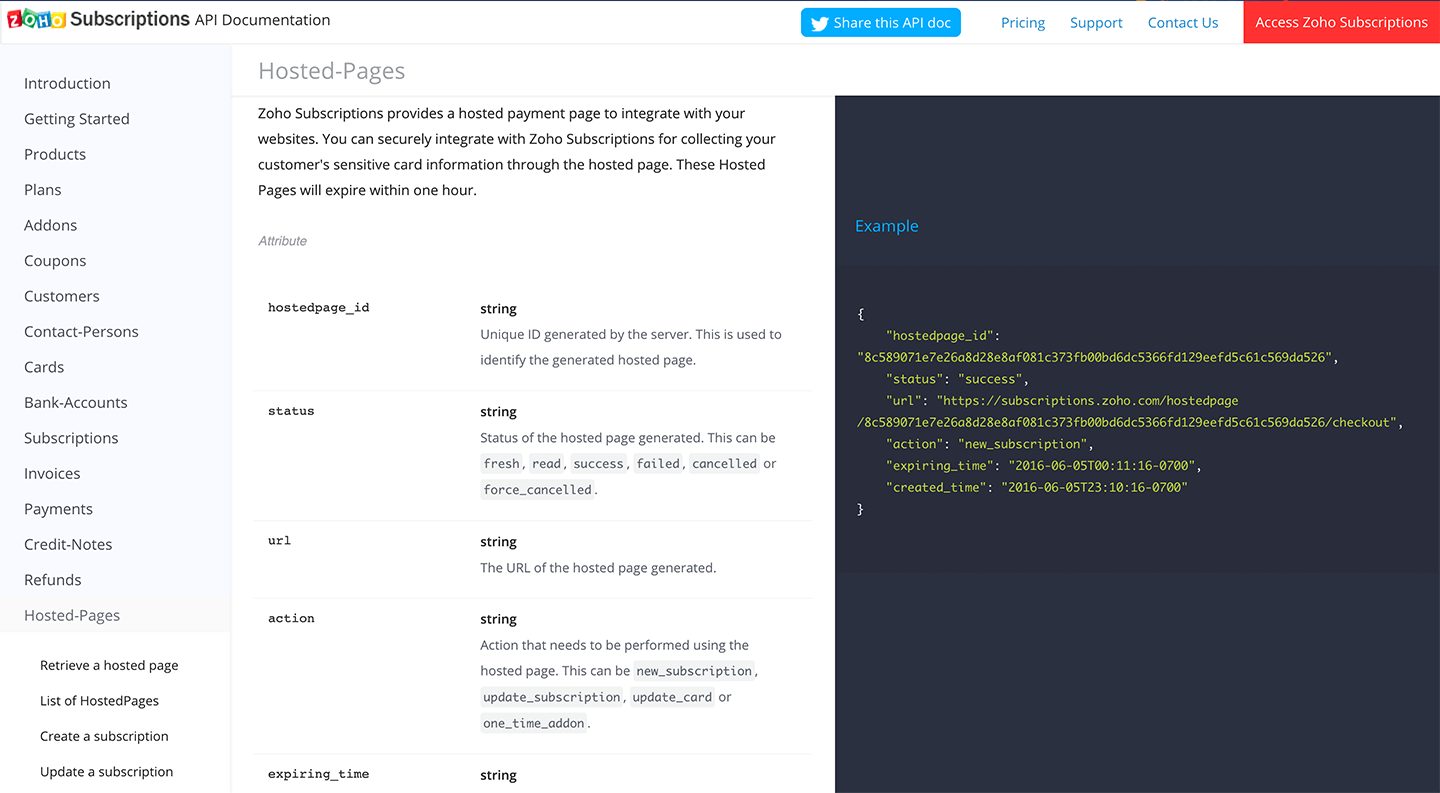Open 'Create a subscription' sub-item
This screenshot has height=793, width=1440.
point(104,736)
